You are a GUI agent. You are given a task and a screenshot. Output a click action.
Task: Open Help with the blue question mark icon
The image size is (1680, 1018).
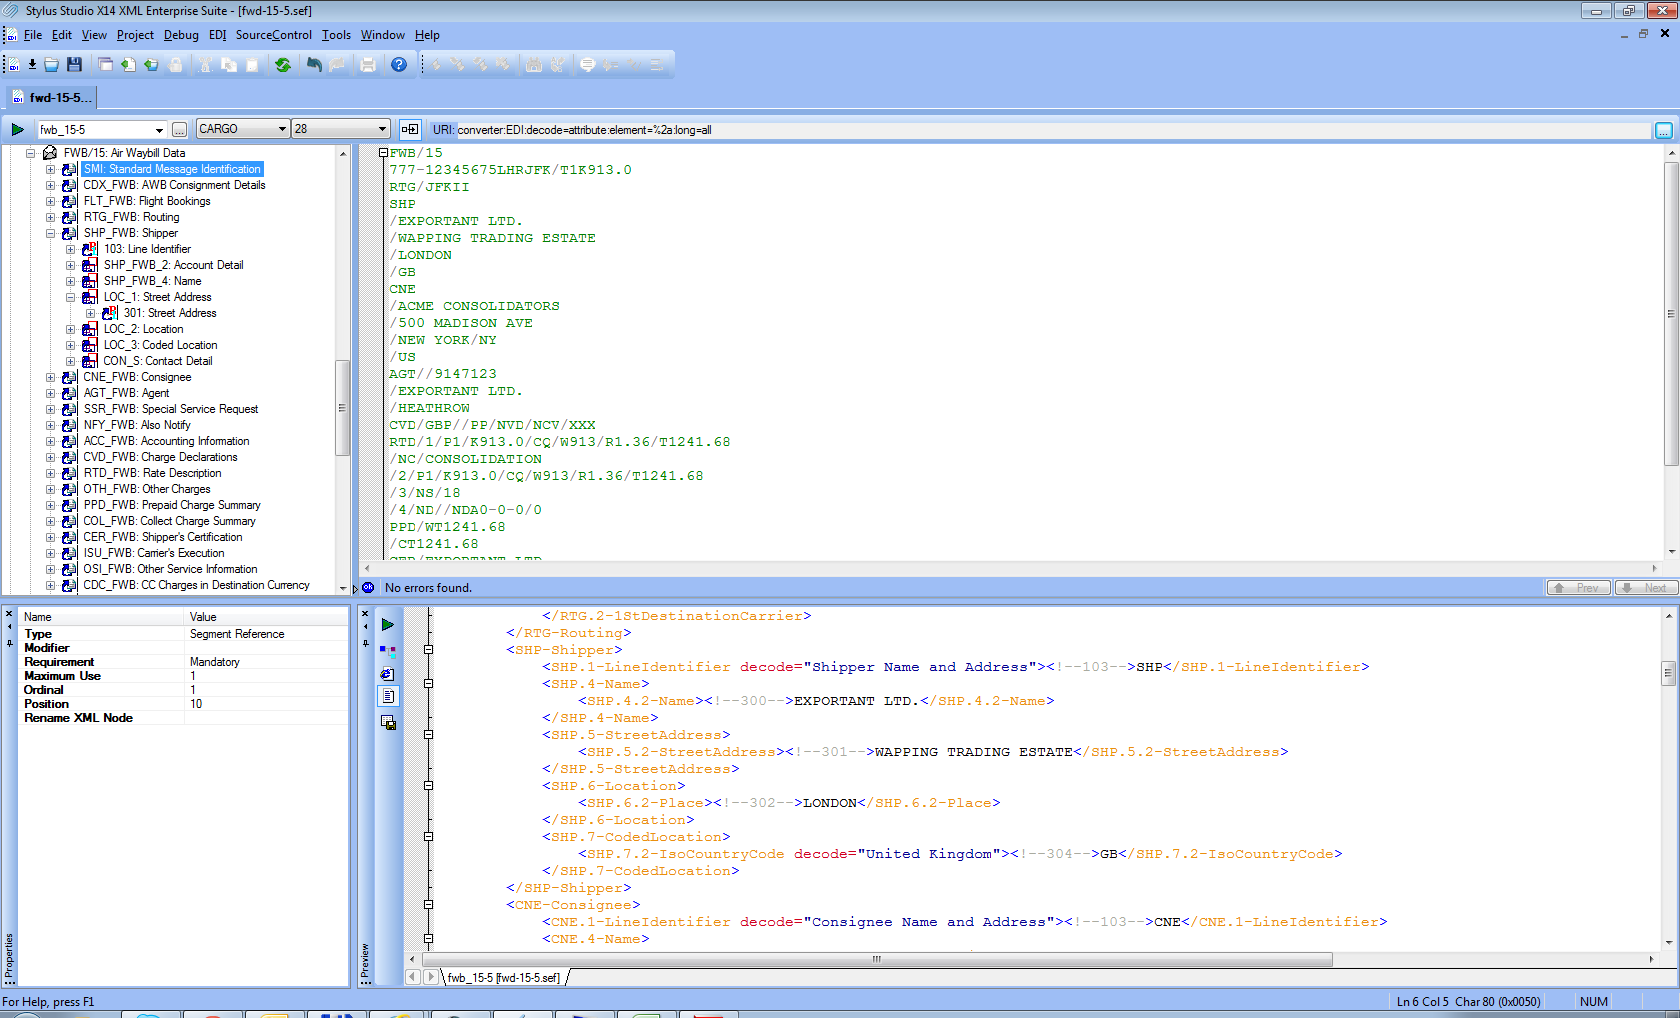399,65
